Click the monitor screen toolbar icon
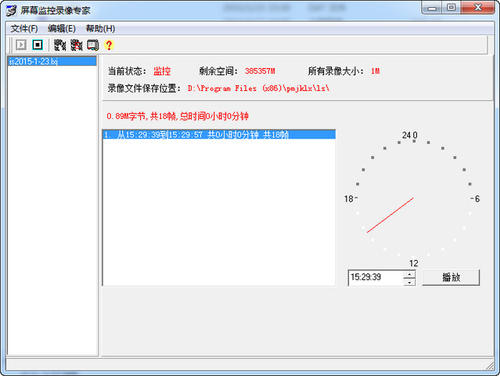 (x=93, y=45)
